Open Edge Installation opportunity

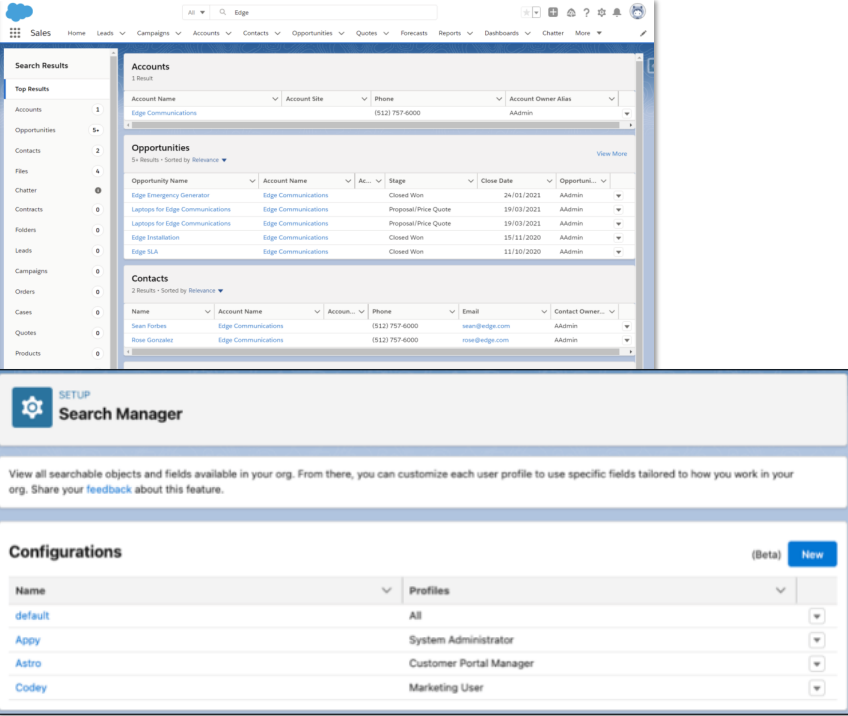click(x=155, y=237)
